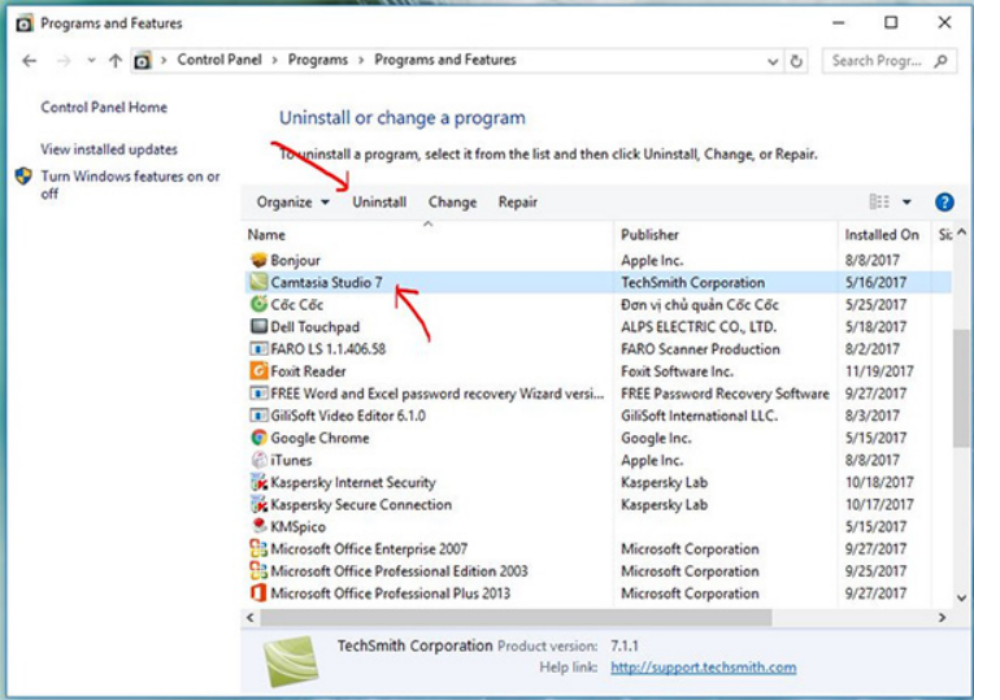Image resolution: width=1000 pixels, height=700 pixels.
Task: Click Repair in the toolbar
Action: pyautogui.click(x=518, y=202)
